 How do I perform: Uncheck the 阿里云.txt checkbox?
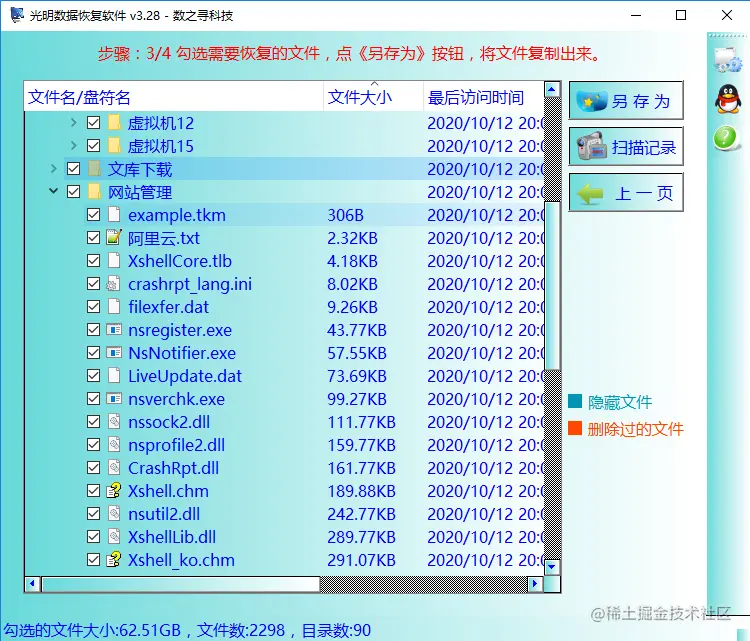pyautogui.click(x=94, y=237)
